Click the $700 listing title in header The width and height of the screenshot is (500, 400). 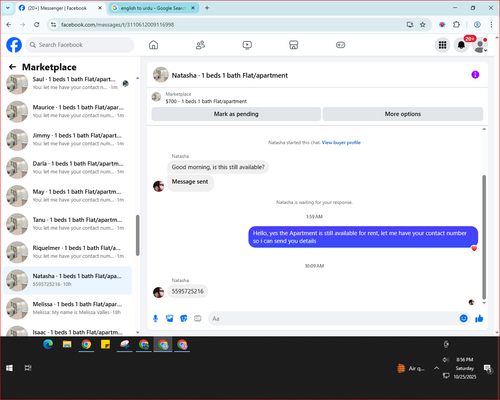click(206, 101)
